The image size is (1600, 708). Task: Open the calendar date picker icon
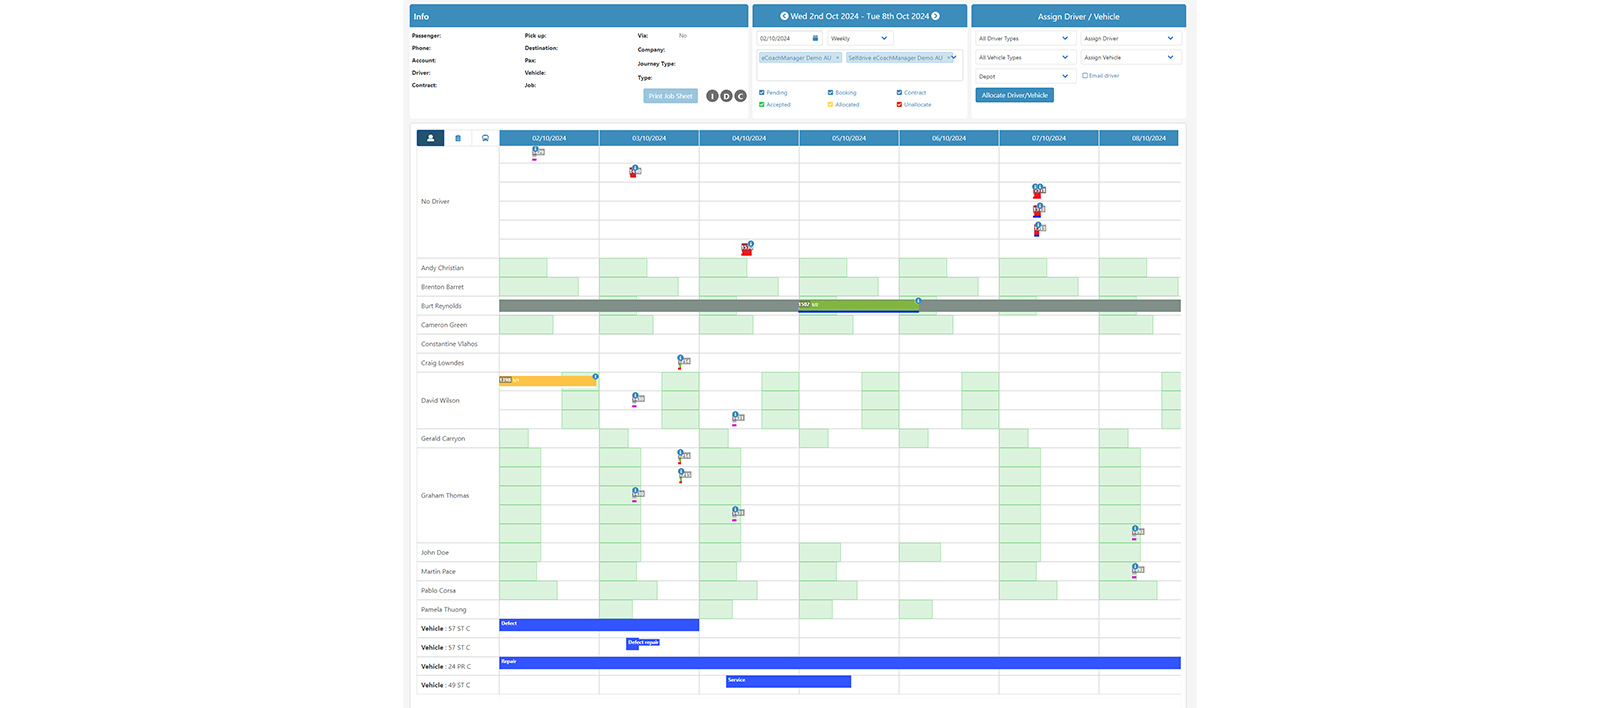tap(815, 39)
